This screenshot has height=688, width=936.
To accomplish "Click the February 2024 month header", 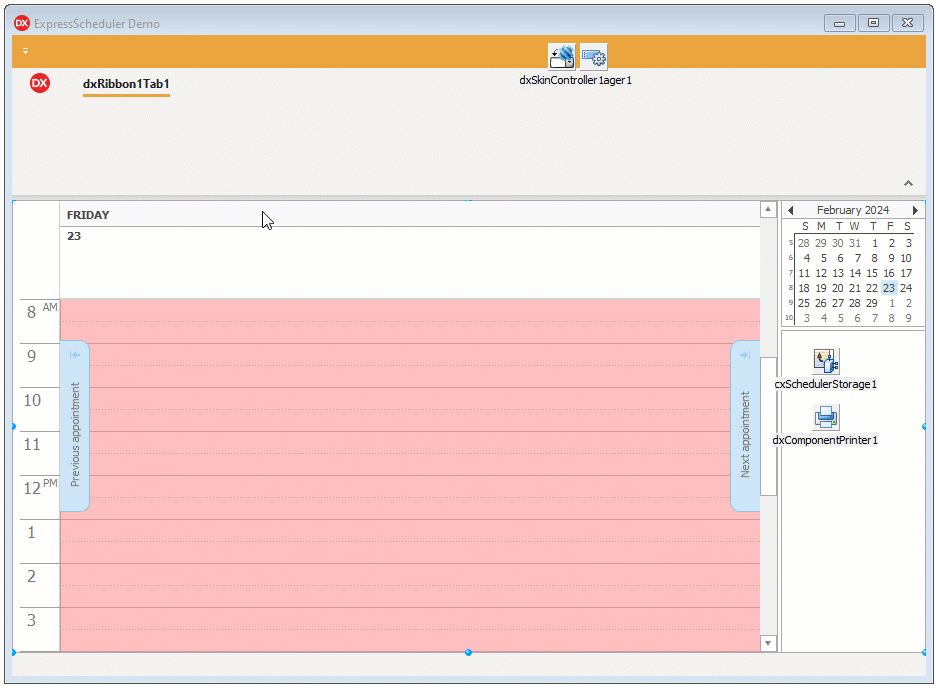I will point(852,210).
